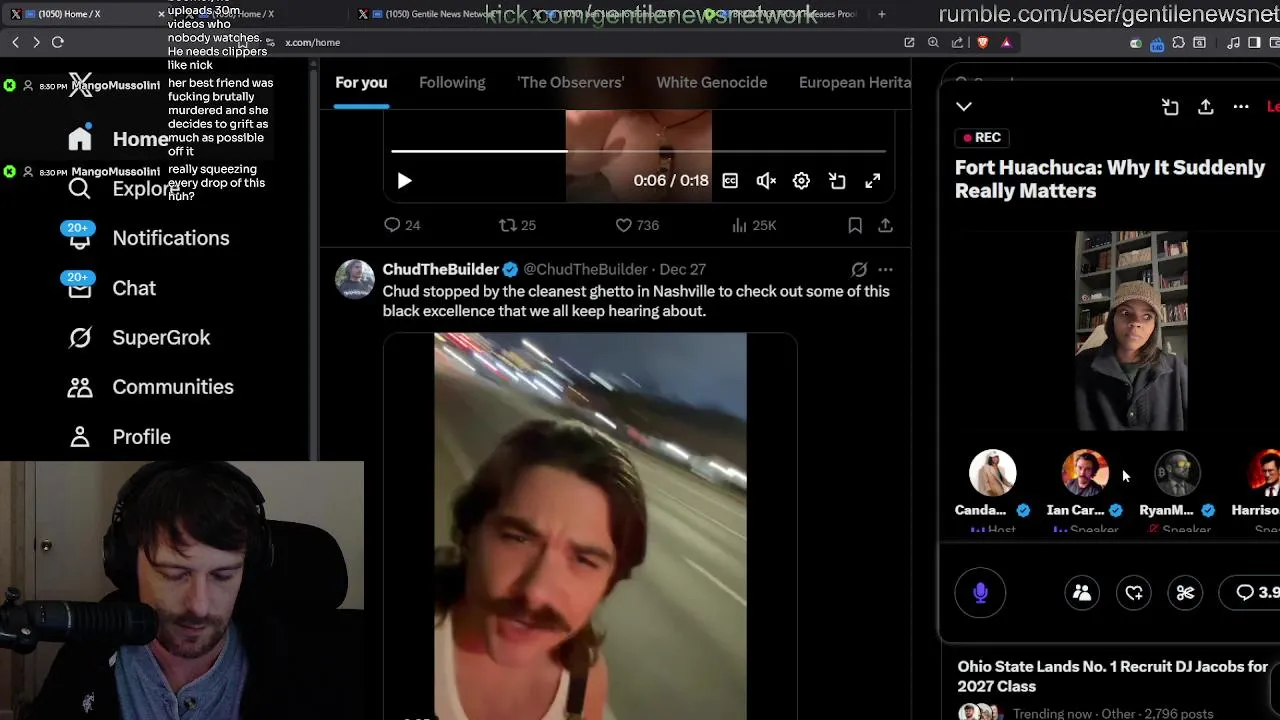Reply to post with 24 comments
This screenshot has width=1280, height=720.
click(402, 226)
